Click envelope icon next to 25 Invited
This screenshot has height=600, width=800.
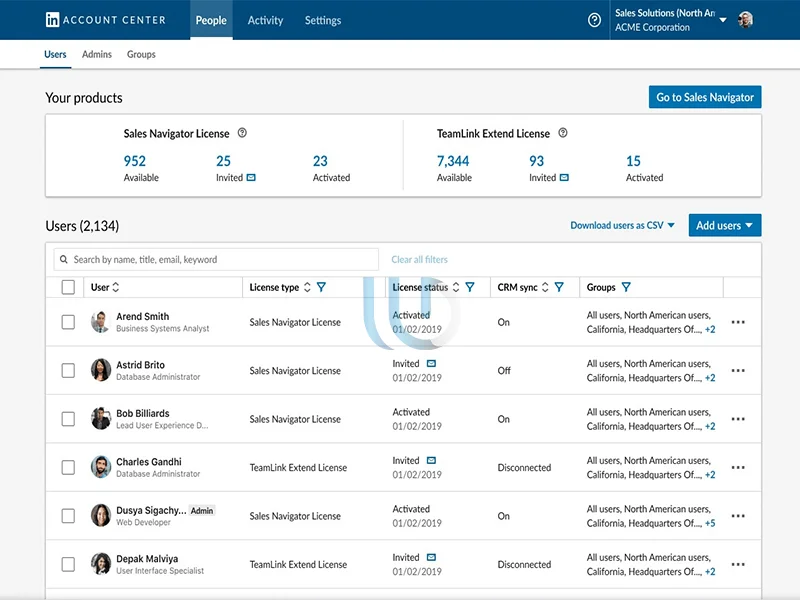[x=251, y=178]
